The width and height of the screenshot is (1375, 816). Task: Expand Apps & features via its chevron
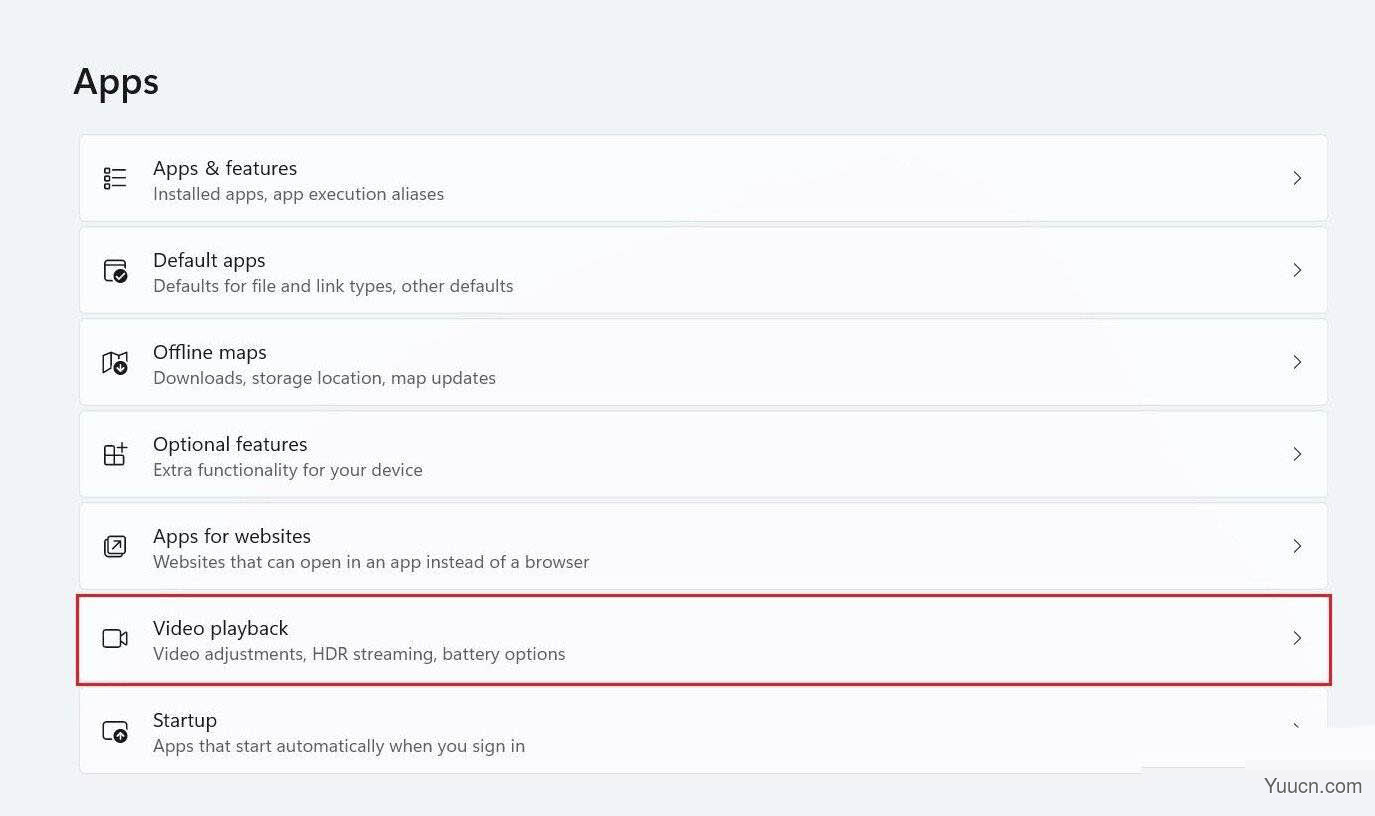point(1297,178)
